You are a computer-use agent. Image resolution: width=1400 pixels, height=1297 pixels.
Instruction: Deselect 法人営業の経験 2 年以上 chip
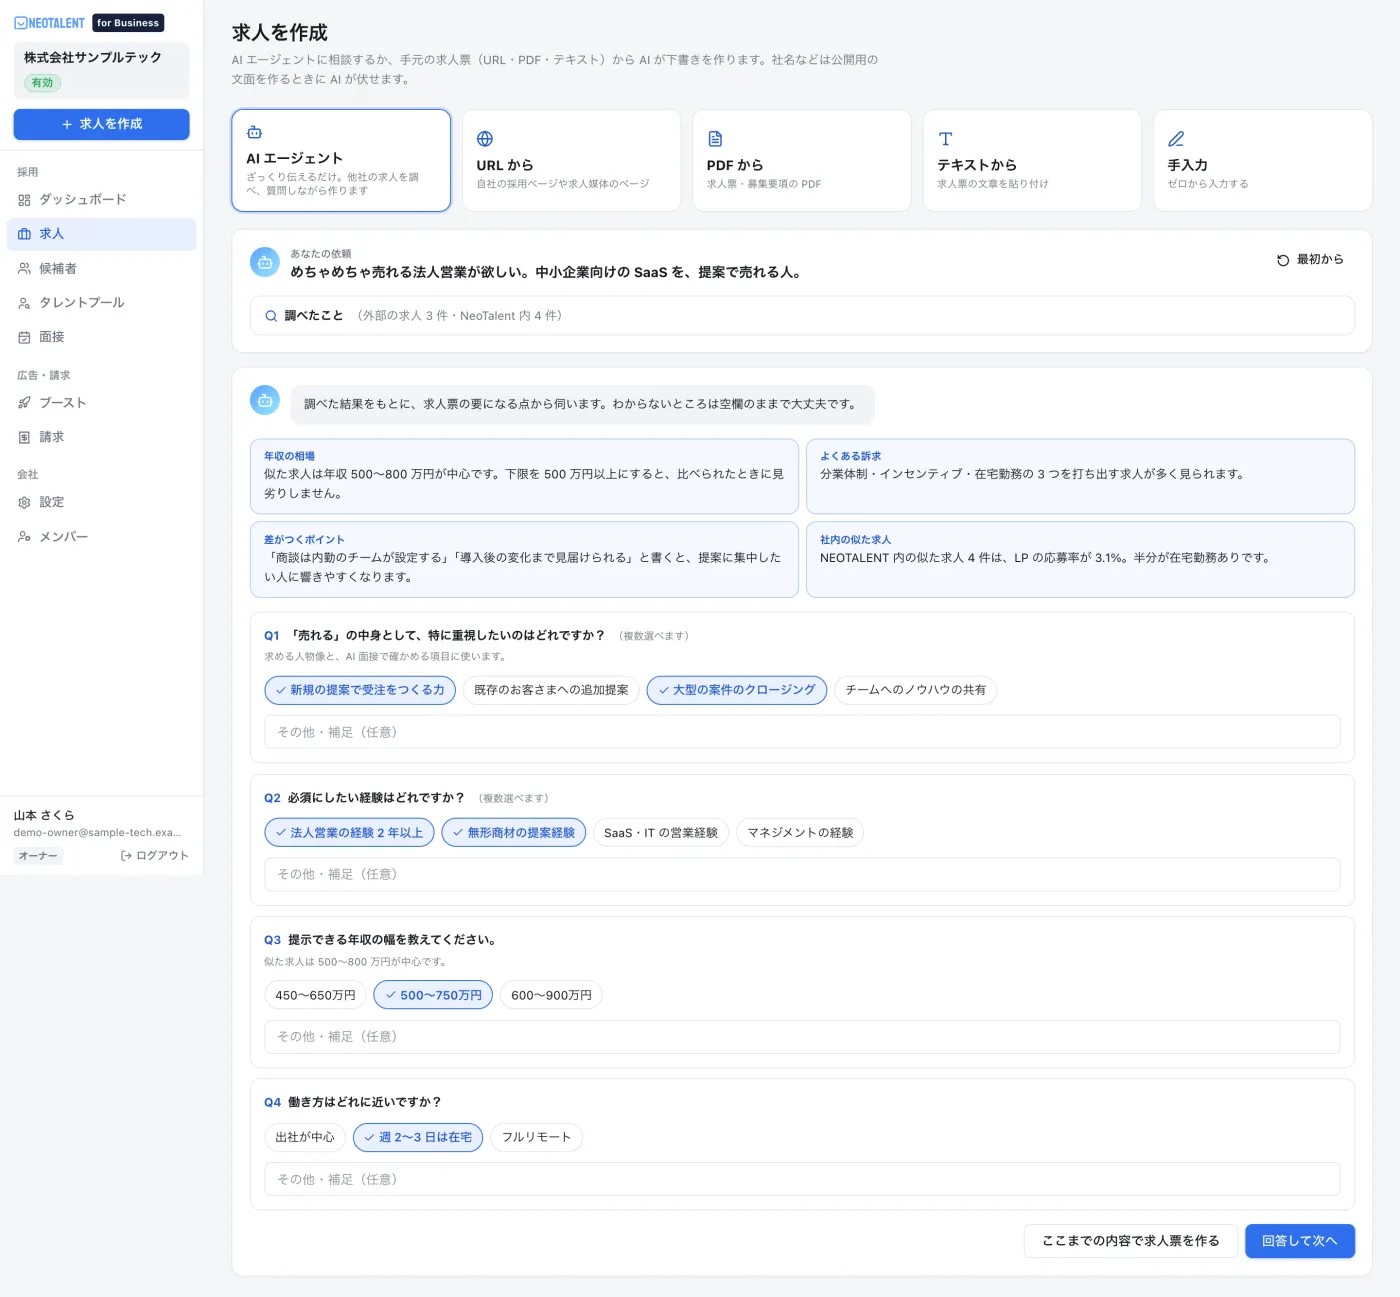click(x=349, y=833)
